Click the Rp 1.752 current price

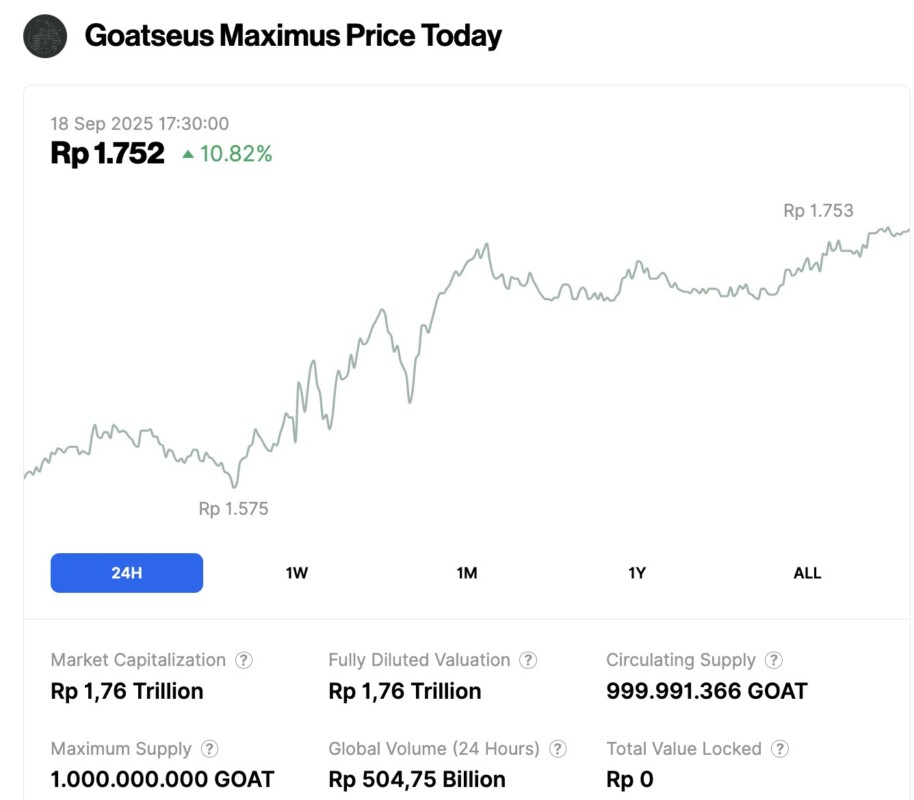pyautogui.click(x=107, y=153)
